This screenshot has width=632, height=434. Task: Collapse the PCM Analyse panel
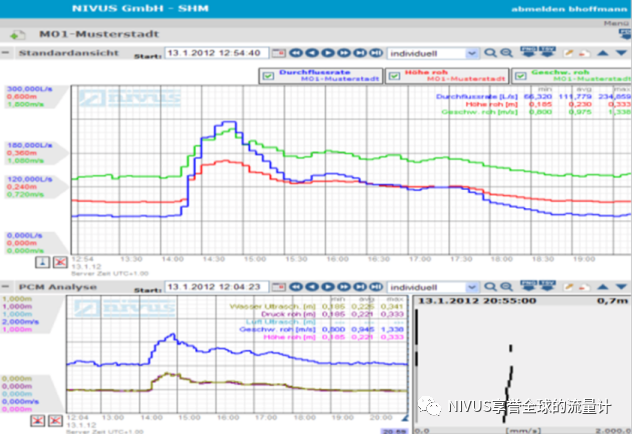8,285
